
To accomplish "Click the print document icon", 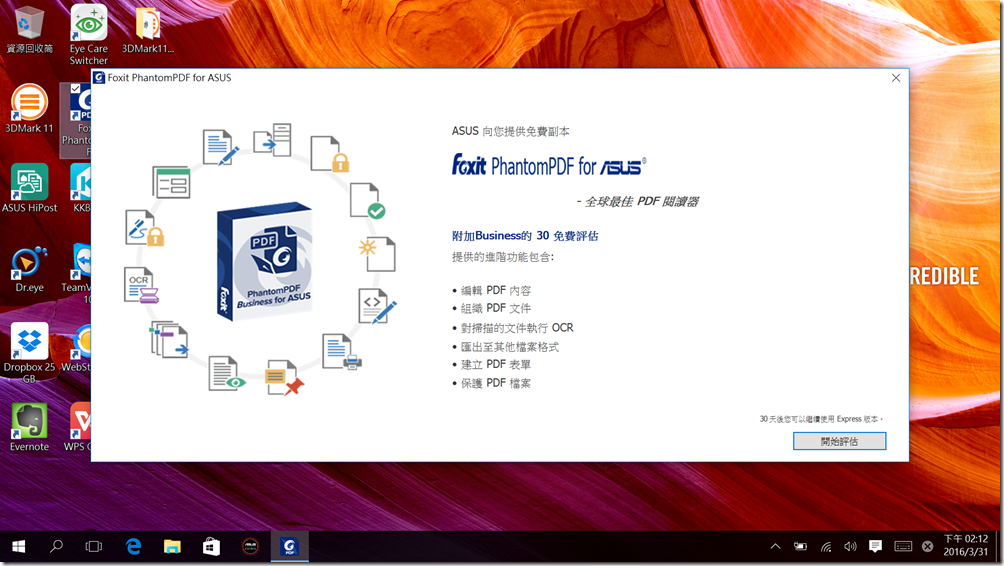I will (x=342, y=352).
